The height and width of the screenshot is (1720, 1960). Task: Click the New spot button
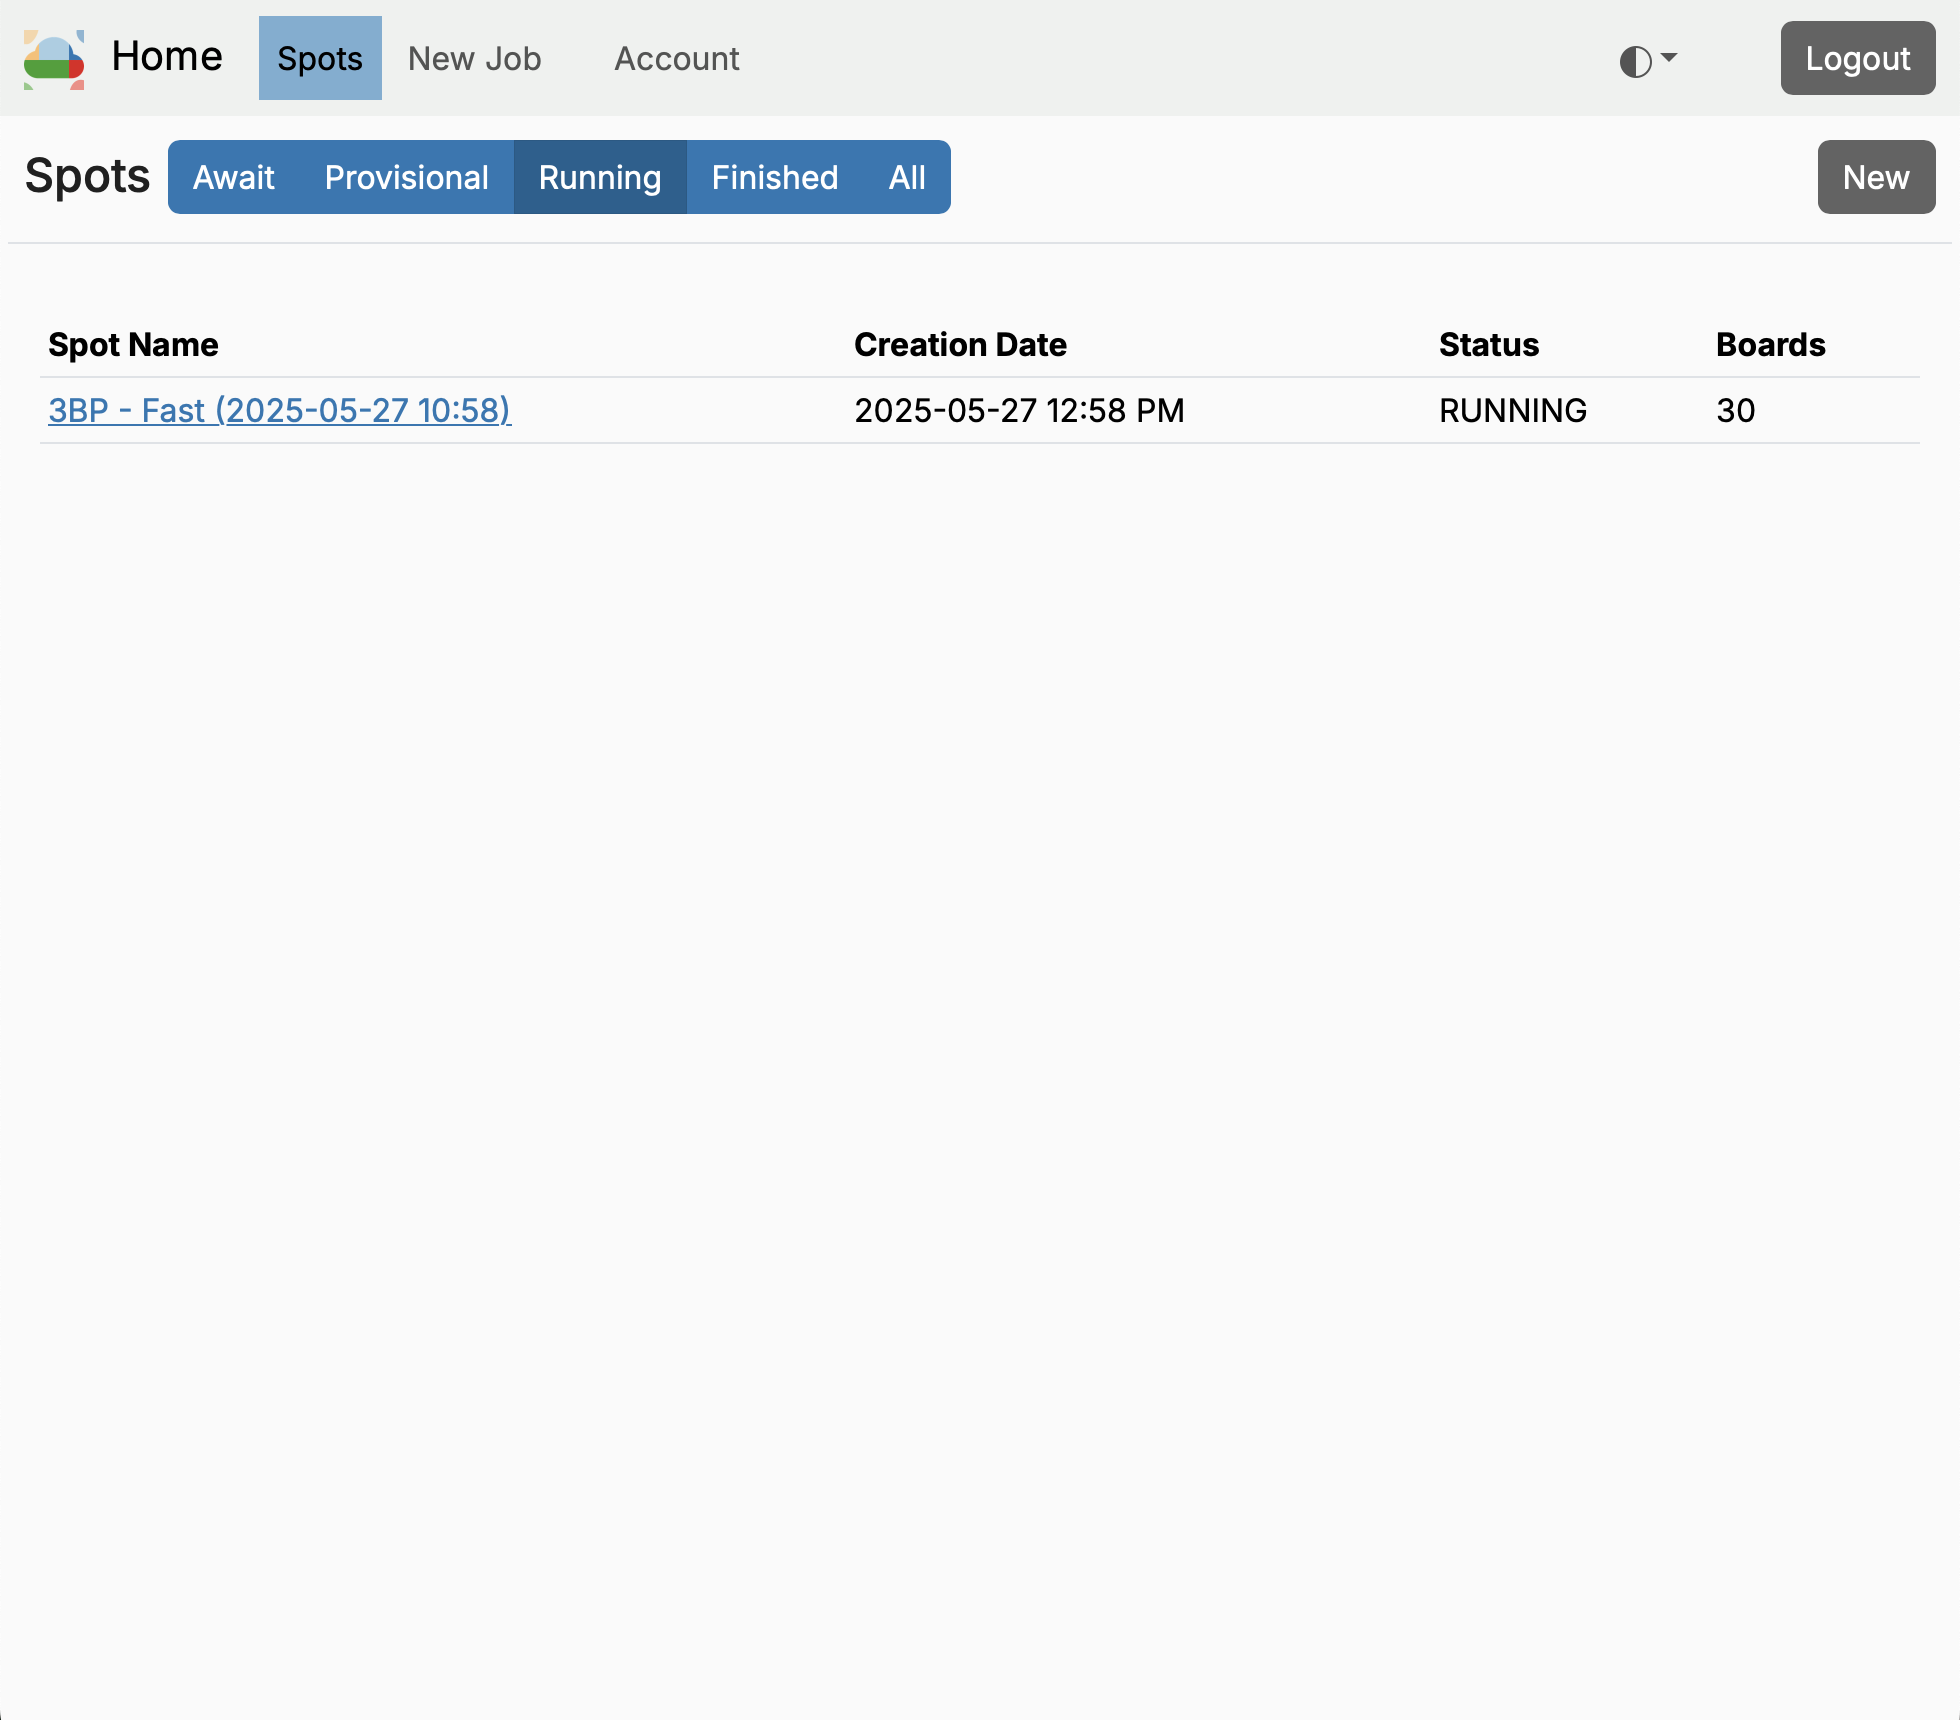coord(1875,178)
